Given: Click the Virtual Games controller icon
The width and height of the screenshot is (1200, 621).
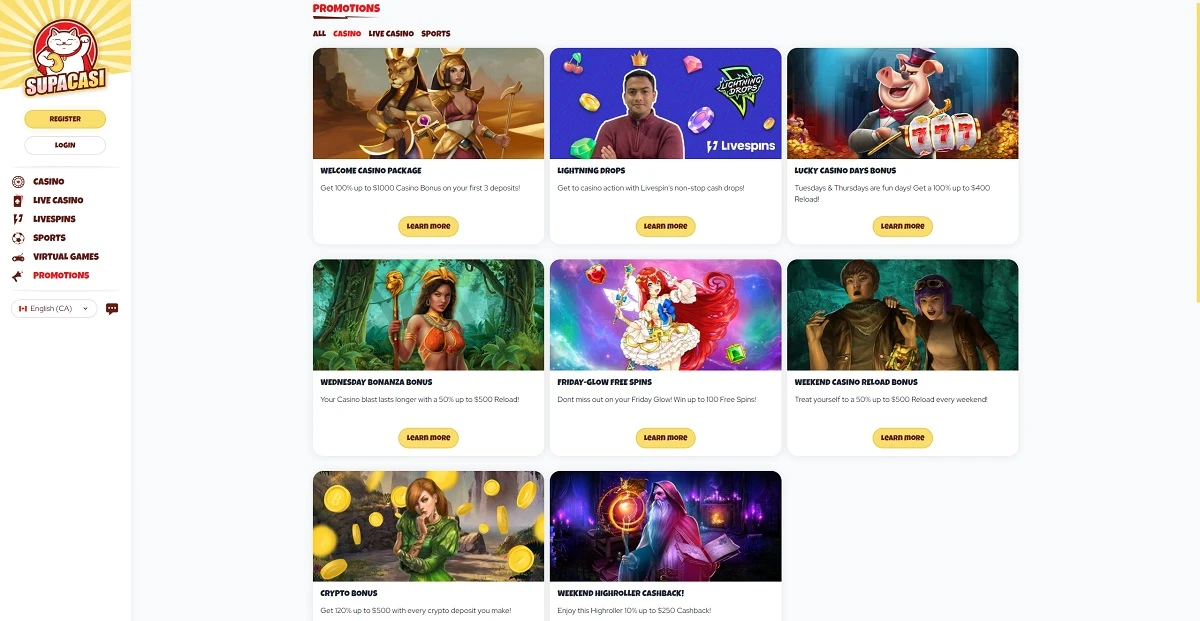Looking at the screenshot, I should (18, 257).
